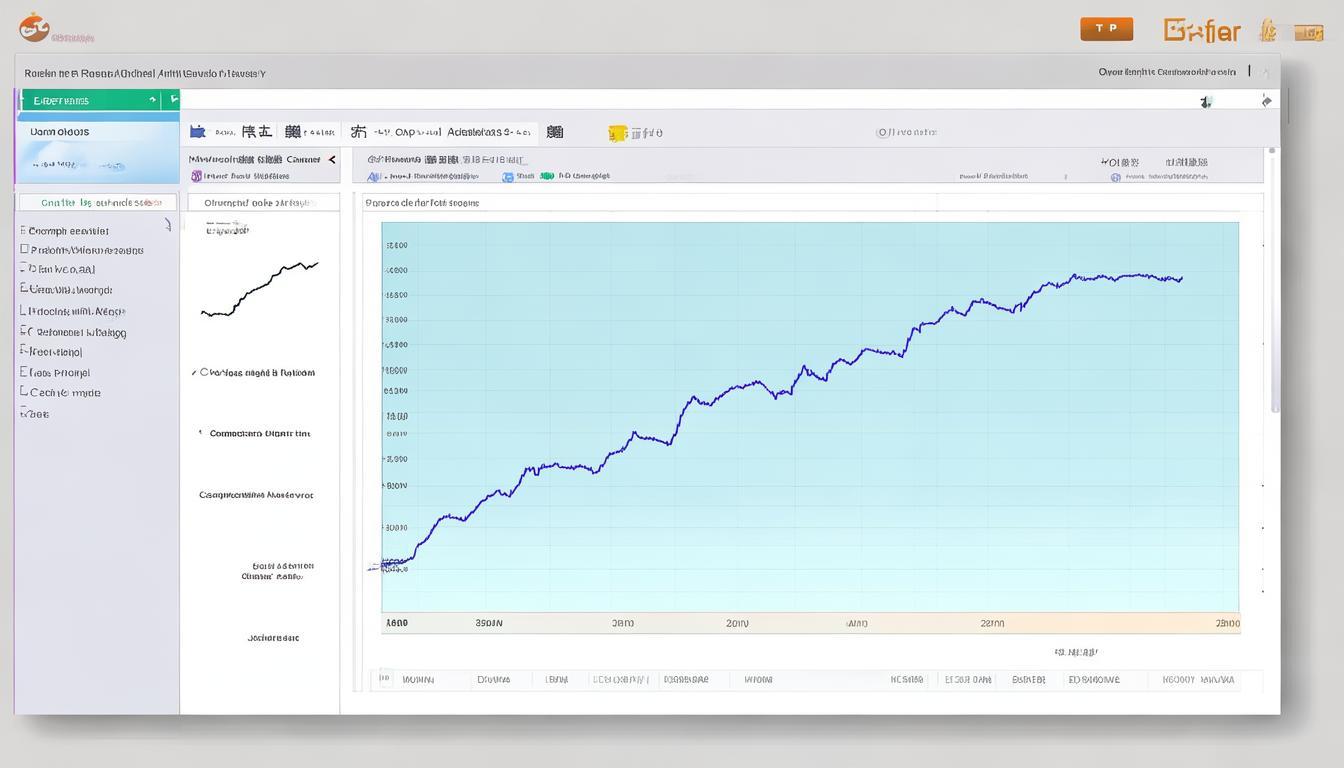Tick the third checkbox in the sidebar list
1344x768 pixels.
coord(24,269)
